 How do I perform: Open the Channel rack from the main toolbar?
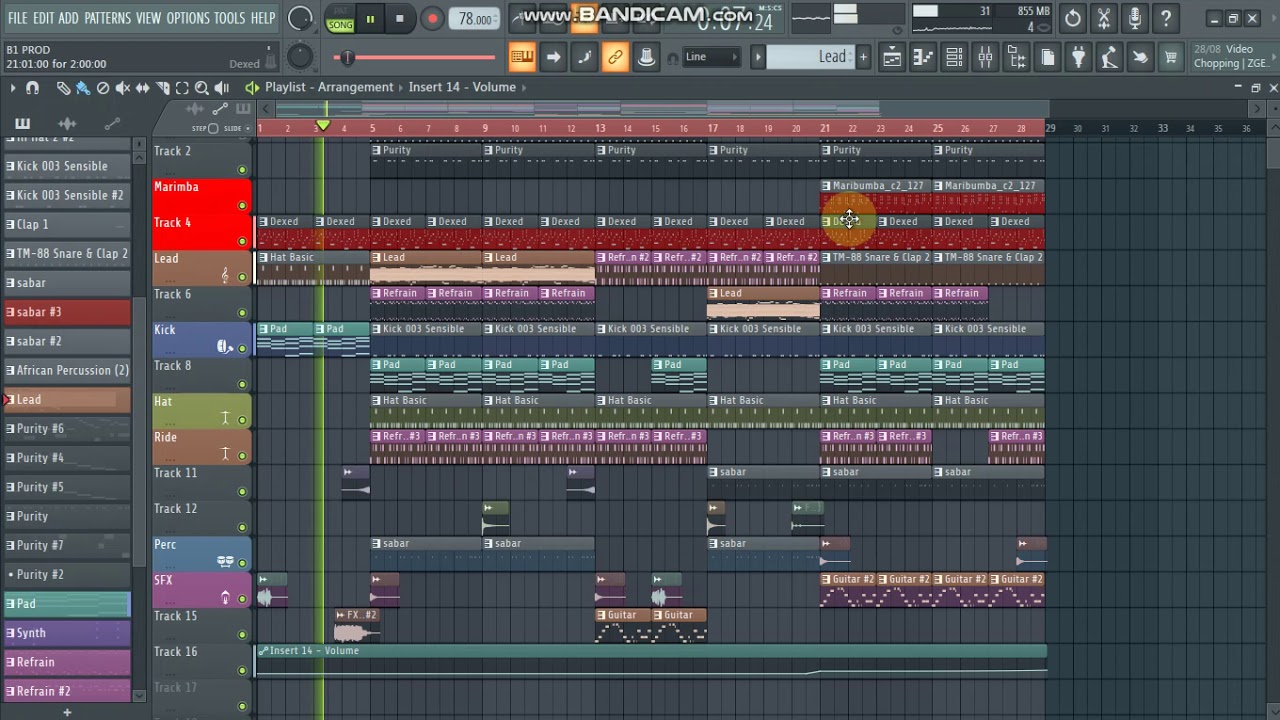[954, 57]
